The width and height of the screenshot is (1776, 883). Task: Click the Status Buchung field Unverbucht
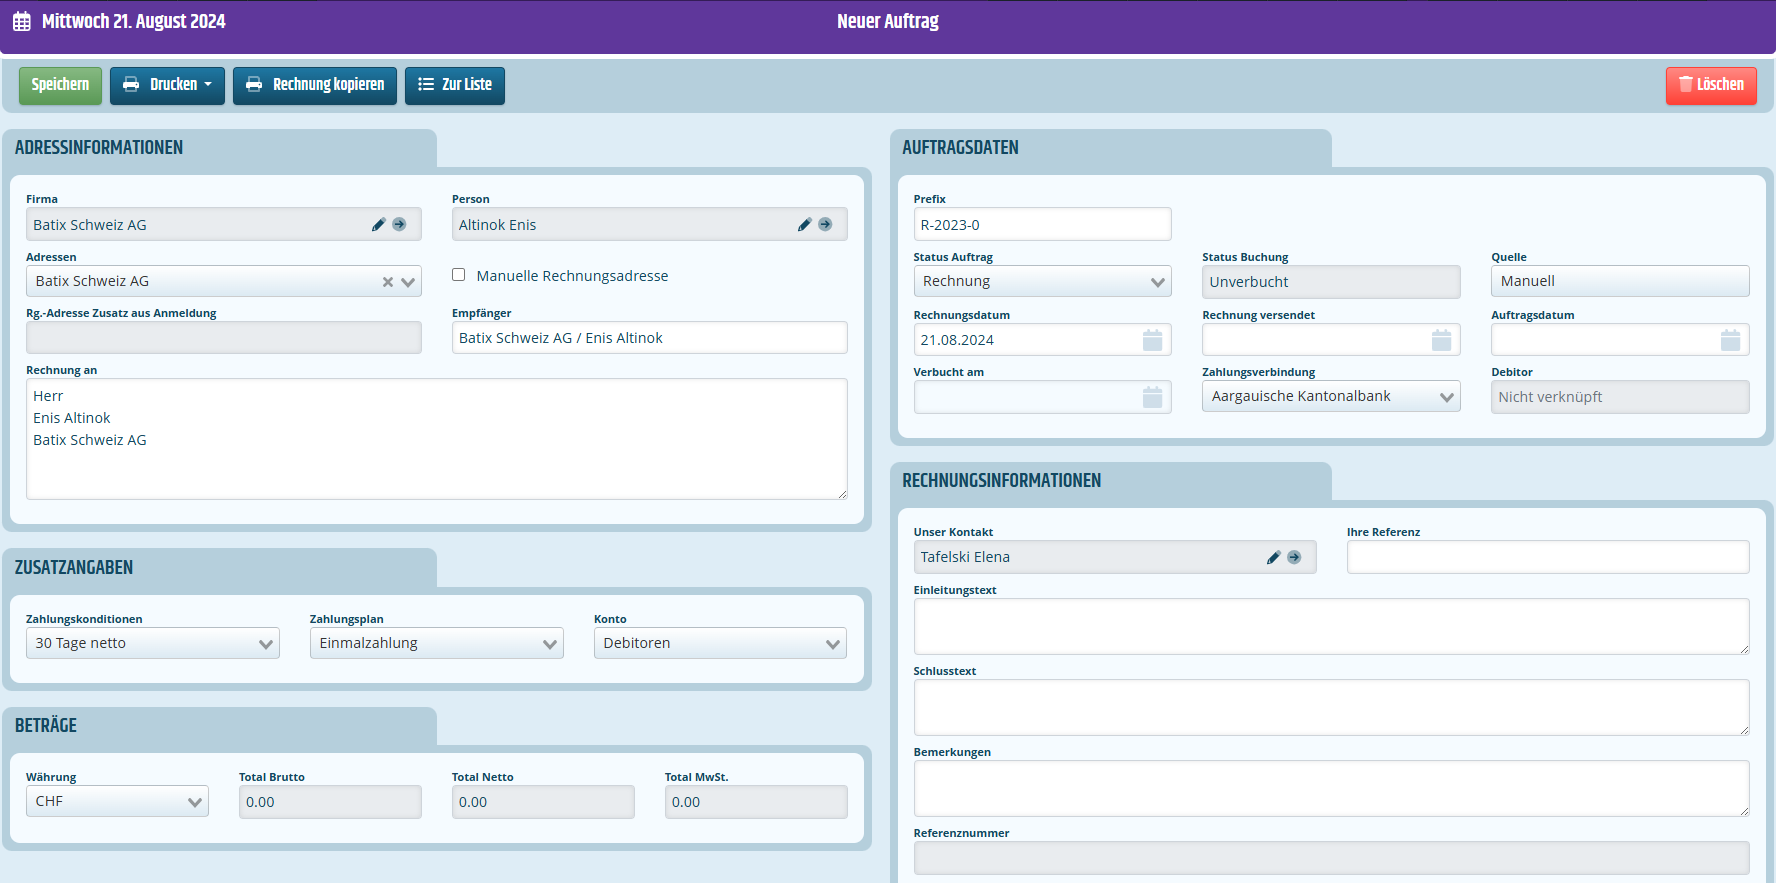(1331, 282)
